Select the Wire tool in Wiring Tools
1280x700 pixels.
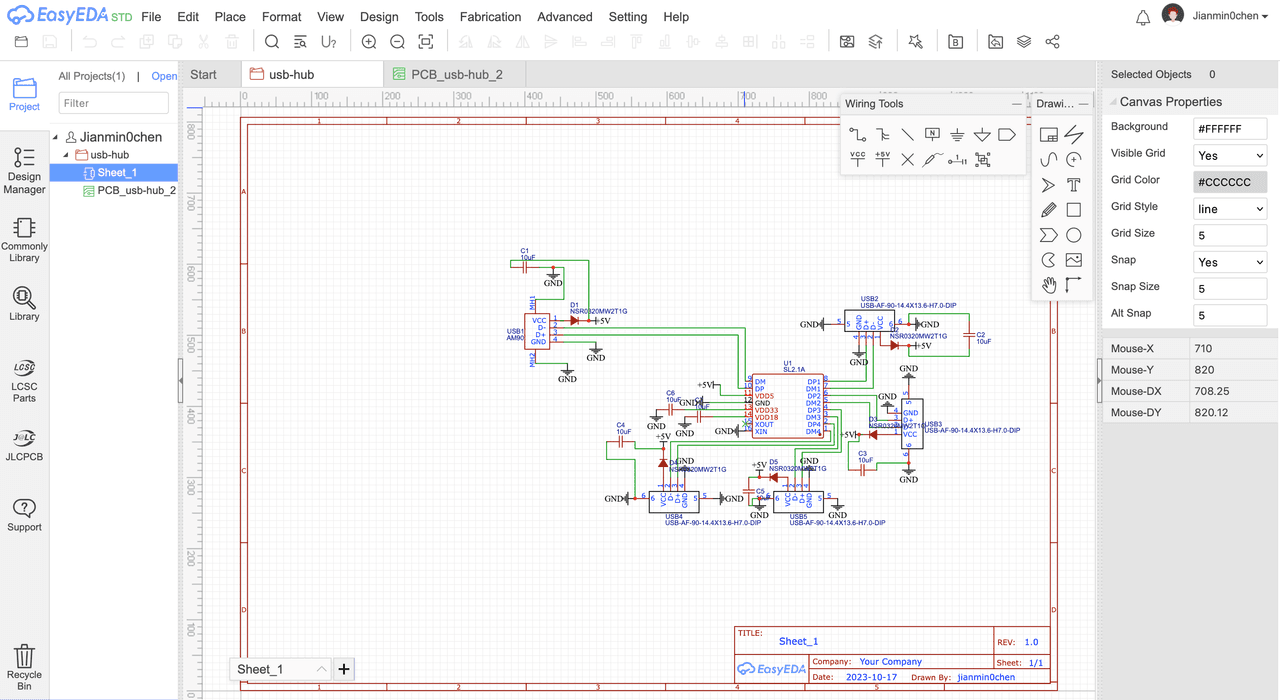point(857,134)
